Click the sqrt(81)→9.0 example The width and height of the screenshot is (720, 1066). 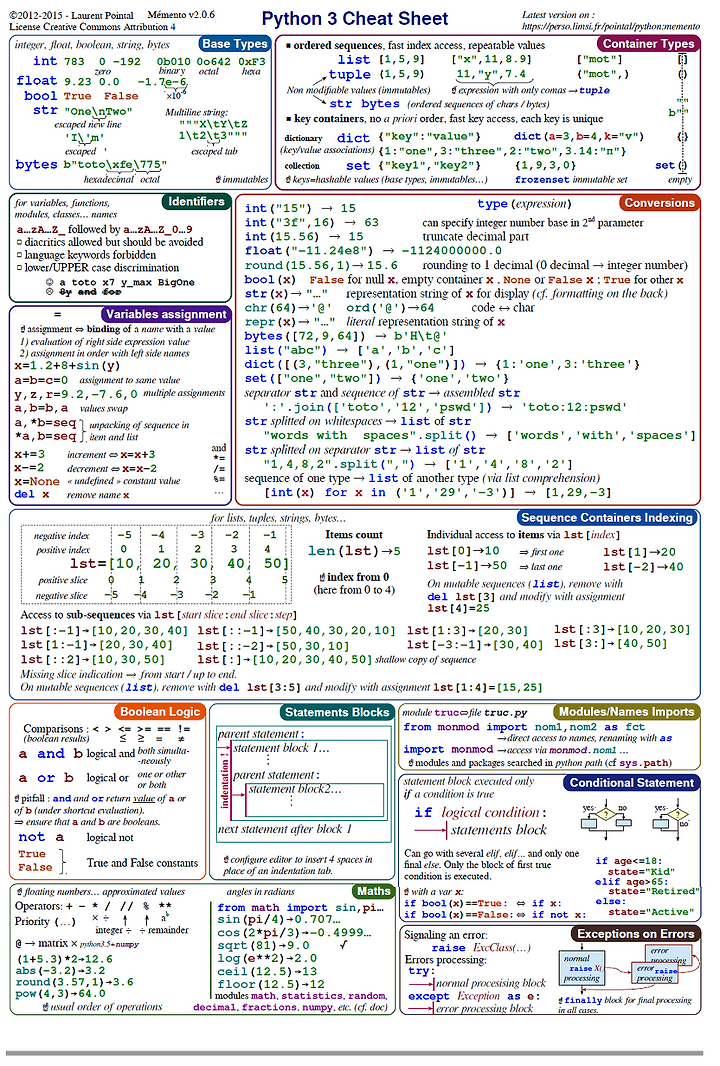[x=263, y=946]
